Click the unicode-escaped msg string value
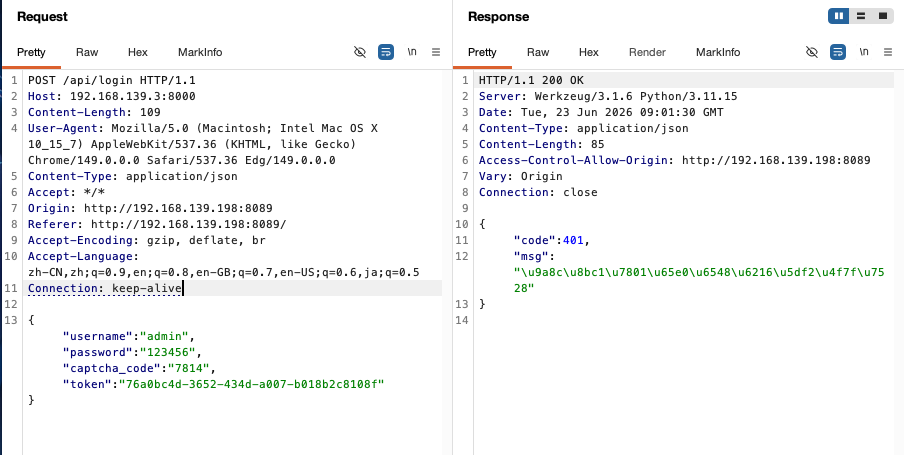904x455 pixels. tap(699, 280)
